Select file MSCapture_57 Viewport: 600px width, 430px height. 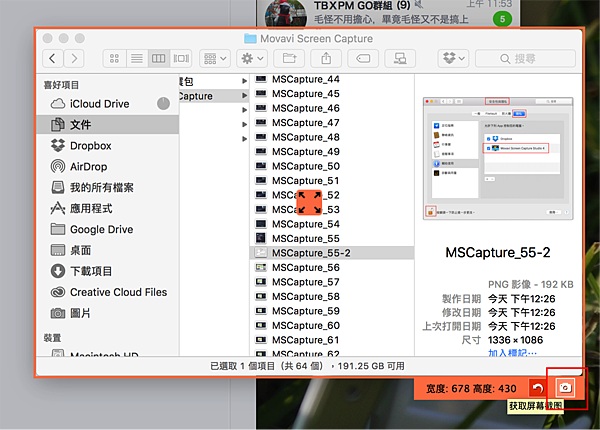point(332,282)
